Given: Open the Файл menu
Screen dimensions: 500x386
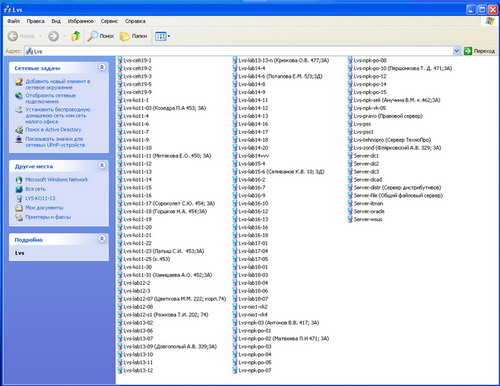Looking at the screenshot, I should click(x=14, y=21).
